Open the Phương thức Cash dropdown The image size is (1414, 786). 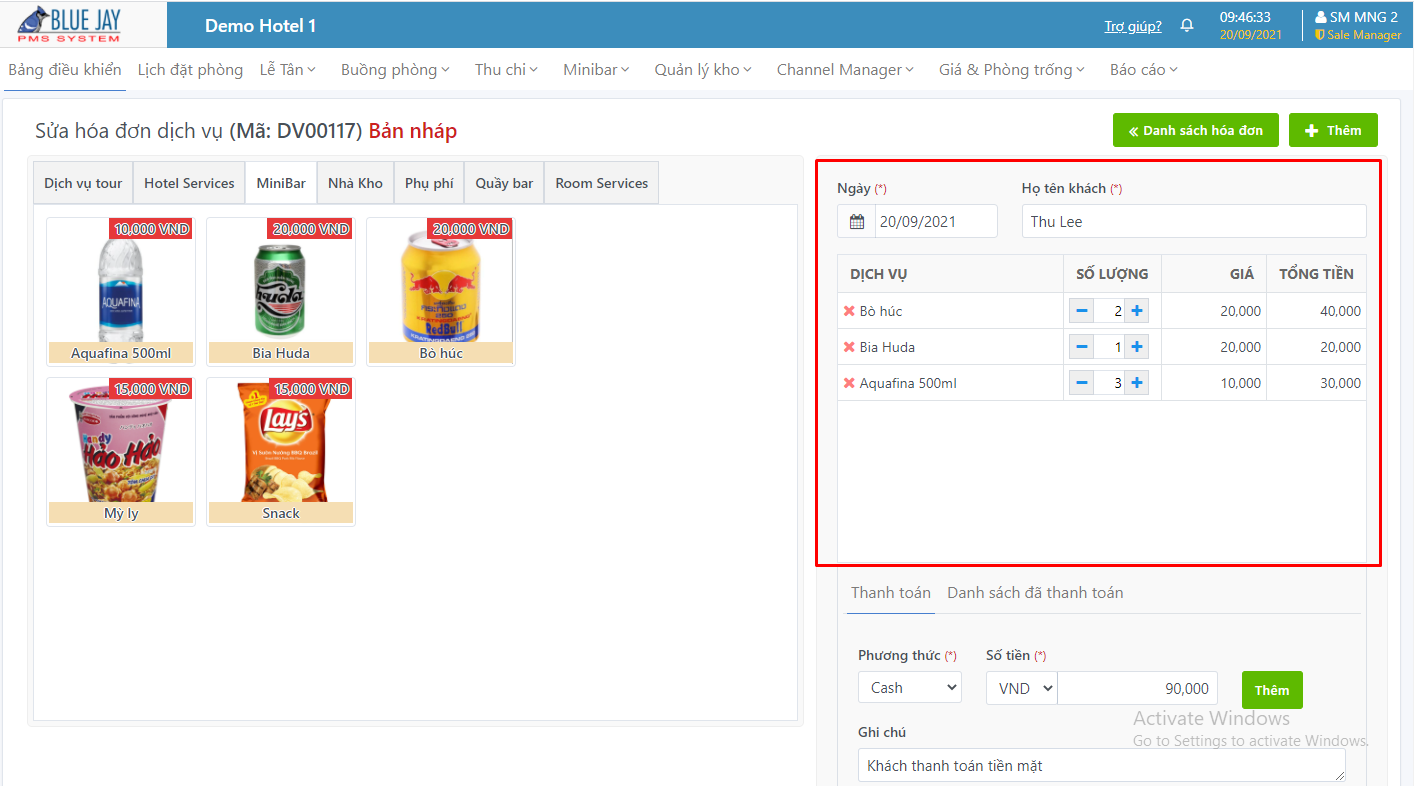(x=910, y=688)
